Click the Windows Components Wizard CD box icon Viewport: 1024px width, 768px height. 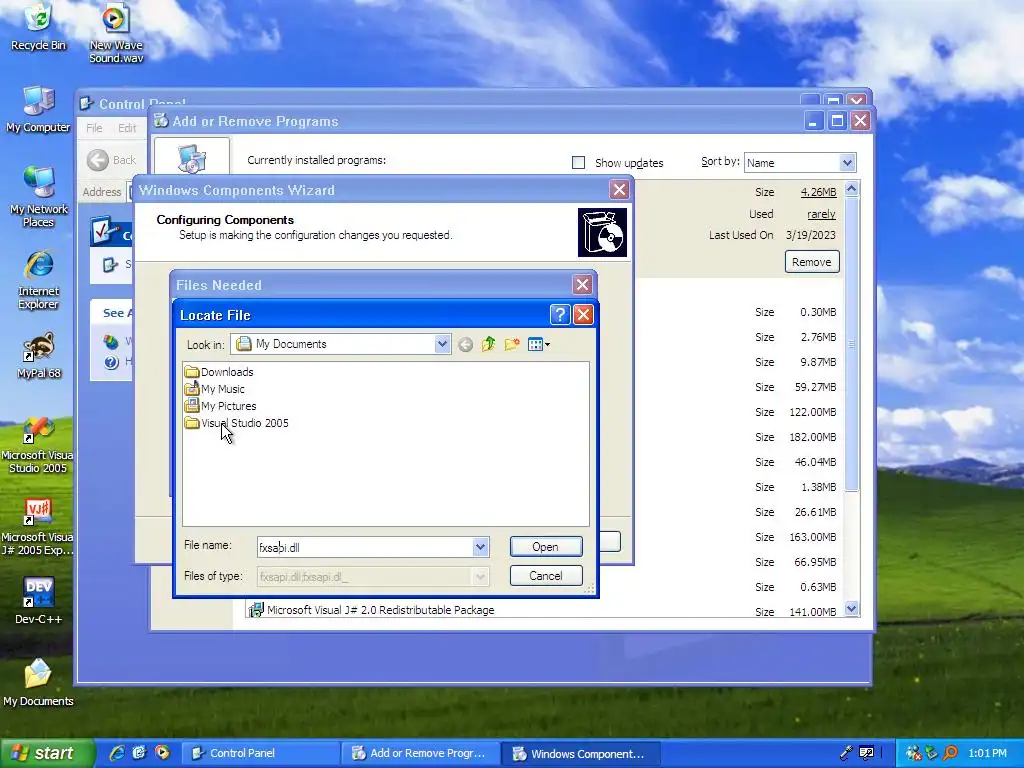[x=602, y=232]
